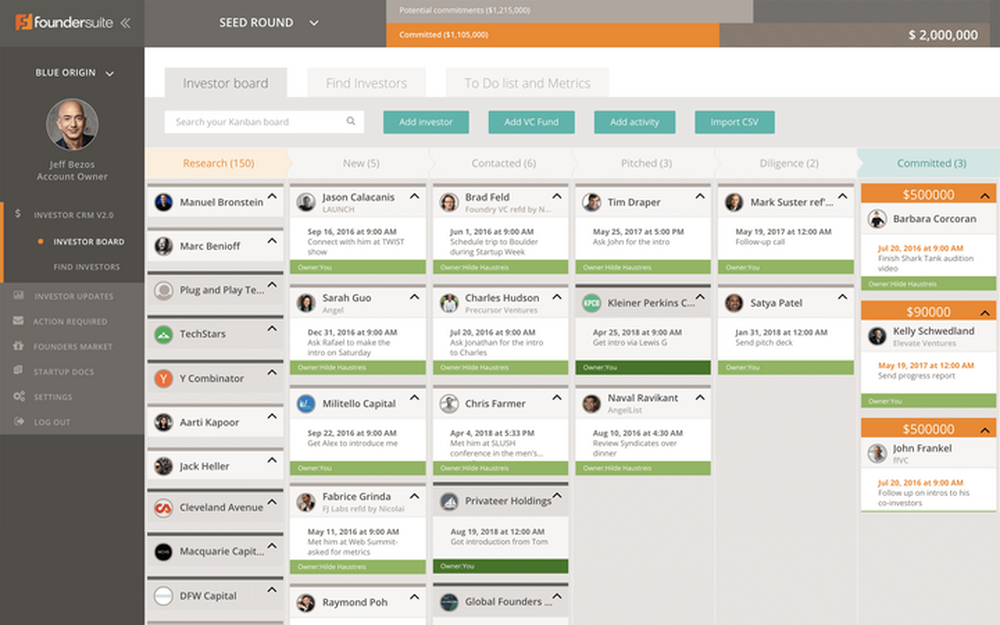Click Brad Feld avatar photo
Screen dimensions: 1000x625
tap(449, 202)
